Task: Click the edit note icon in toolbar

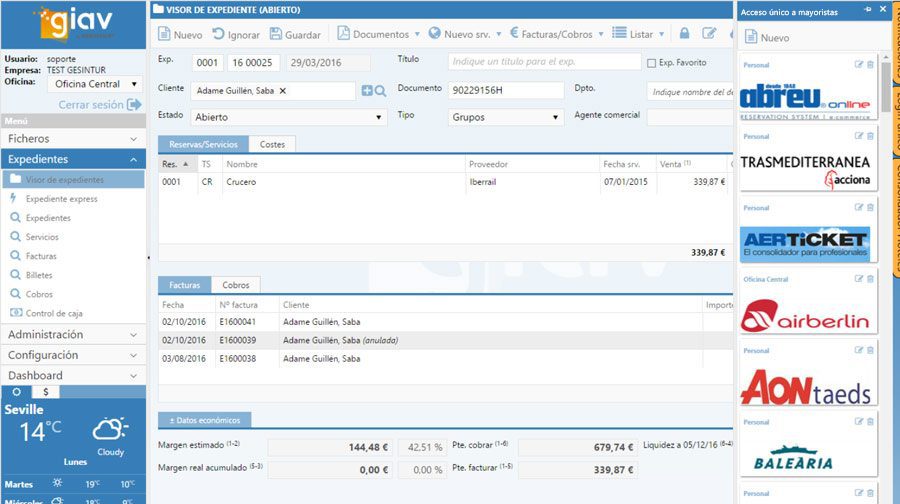Action: 709,34
